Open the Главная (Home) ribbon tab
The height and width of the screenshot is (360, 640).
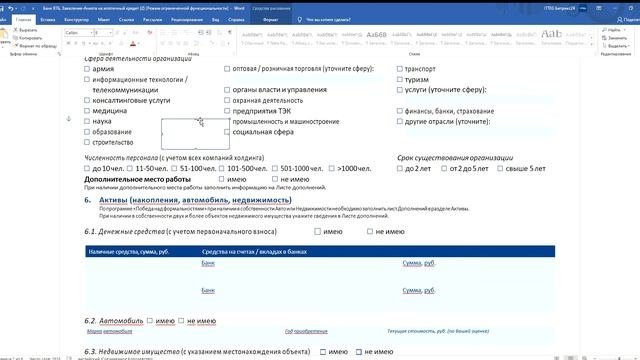coord(23,20)
